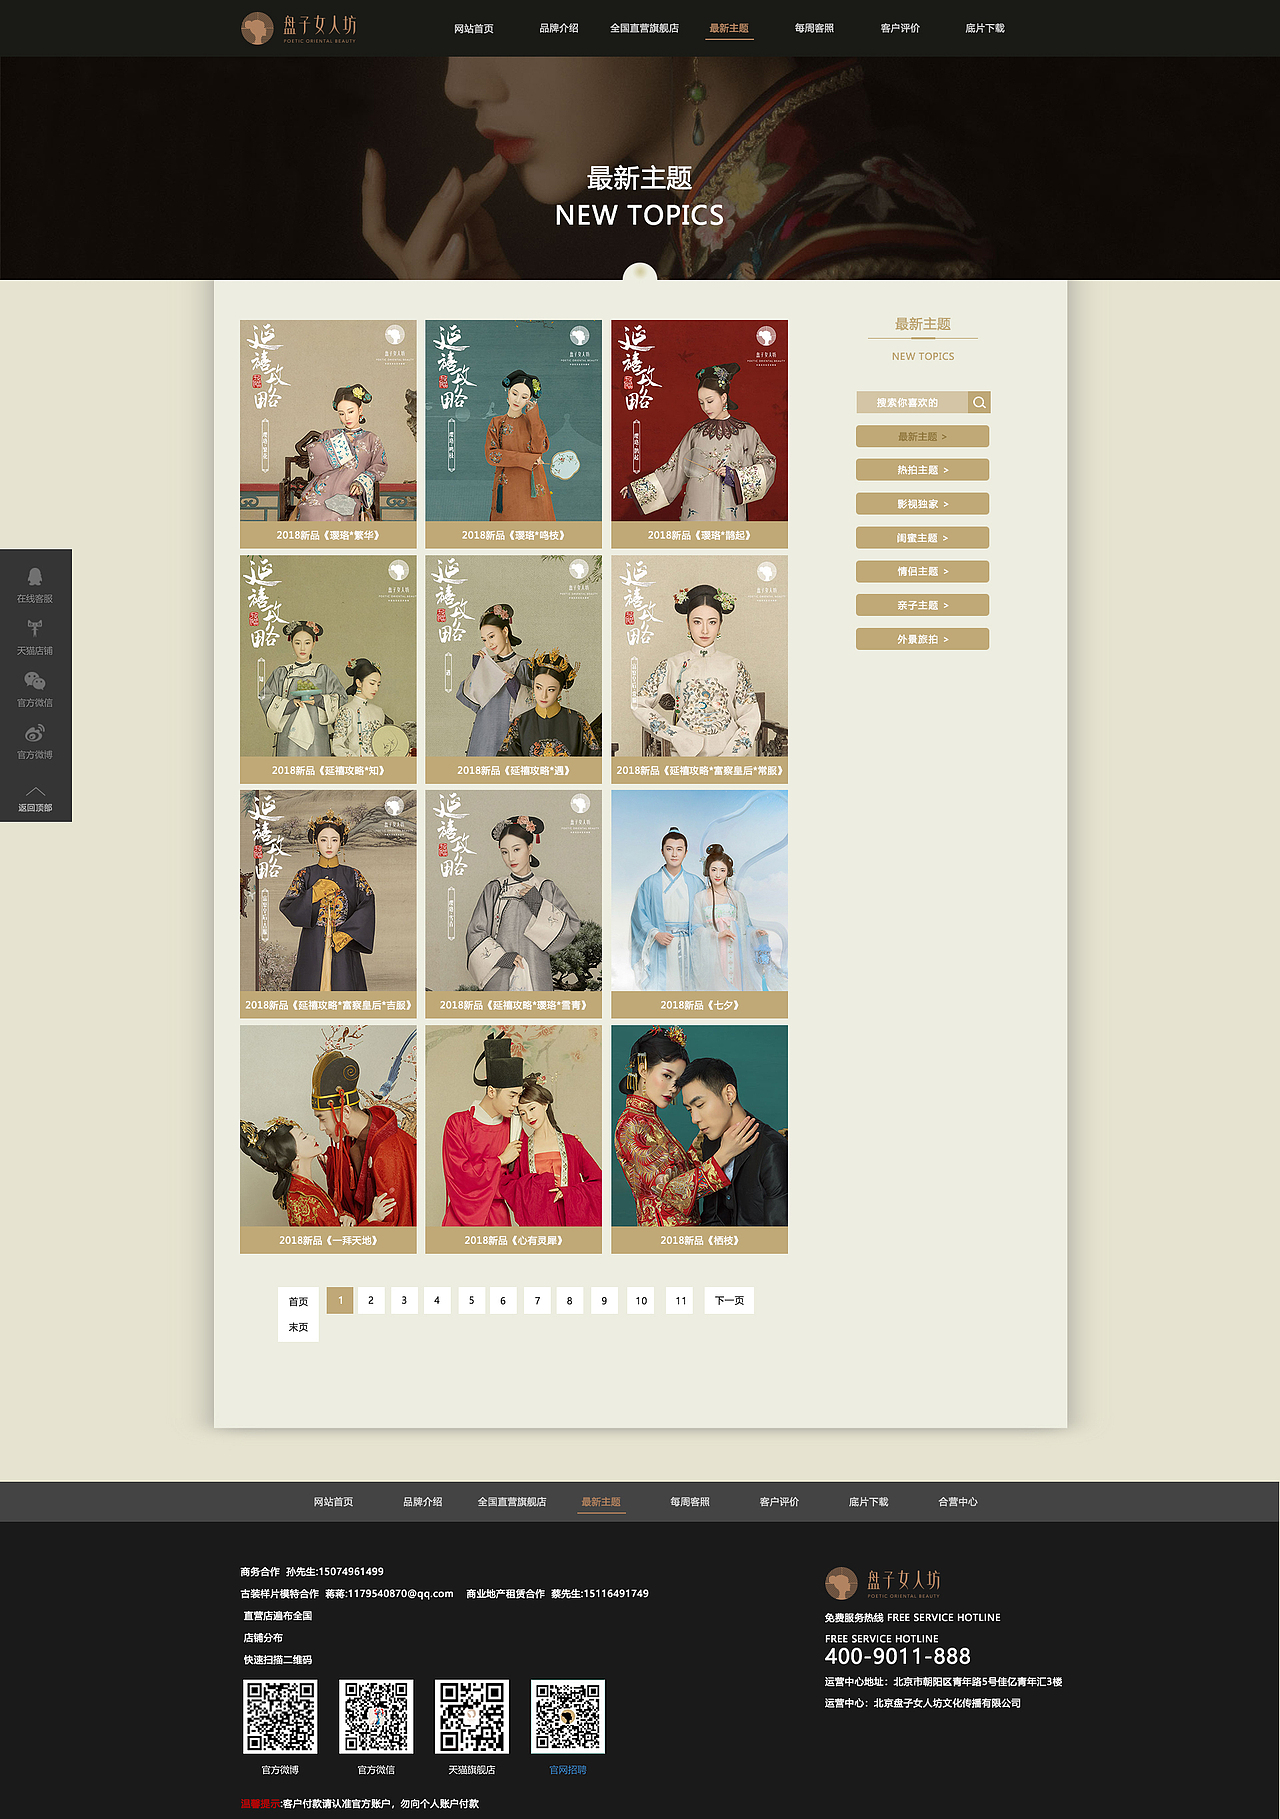Go to page 3
The width and height of the screenshot is (1280, 1819).
pos(404,1300)
